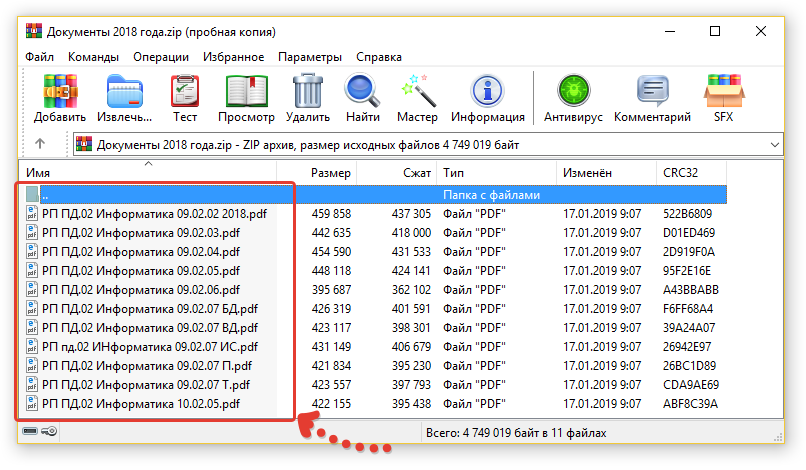Open the Параметры menu

310,57
